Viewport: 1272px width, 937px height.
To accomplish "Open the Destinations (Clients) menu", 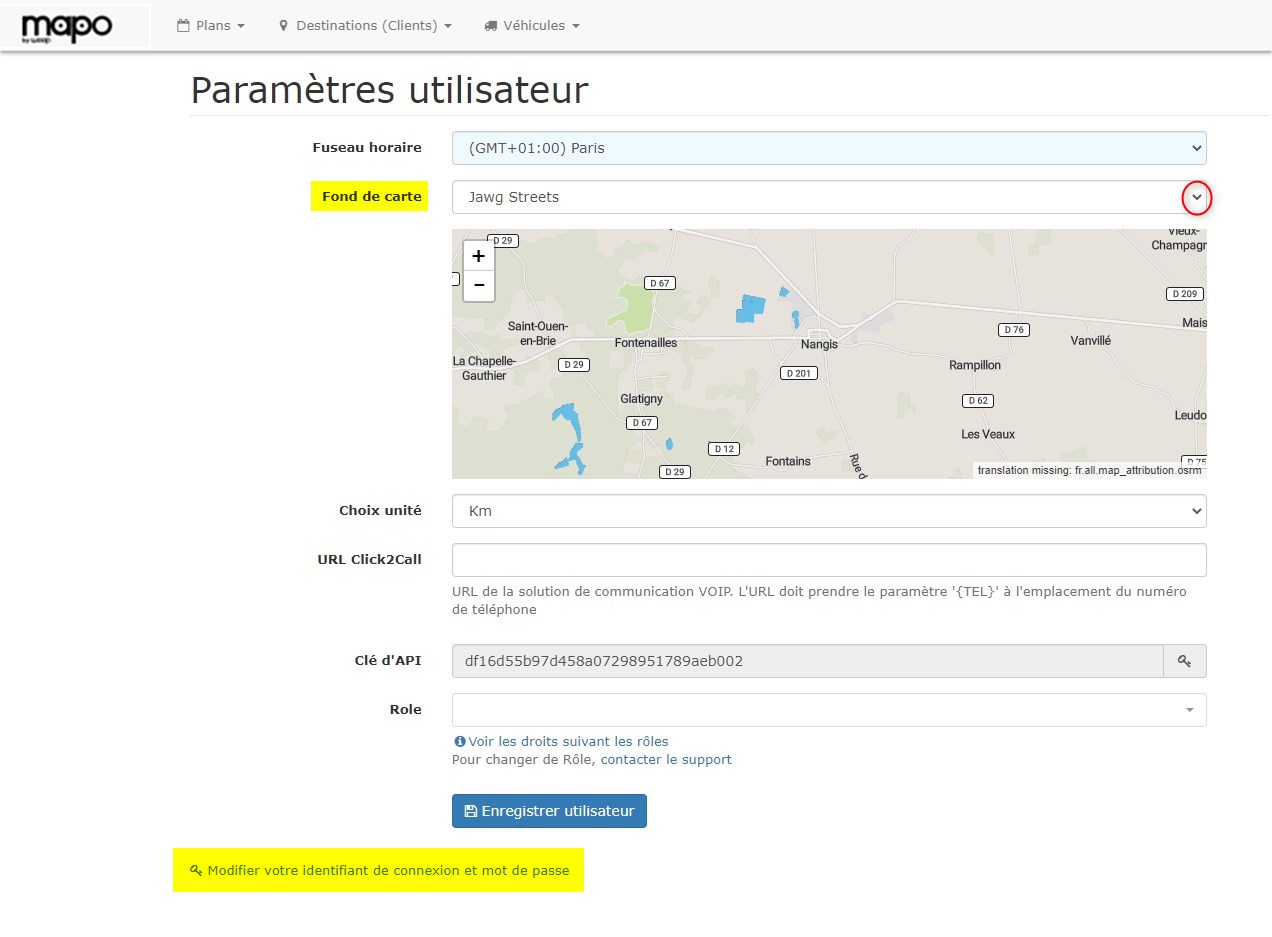I will pos(365,26).
